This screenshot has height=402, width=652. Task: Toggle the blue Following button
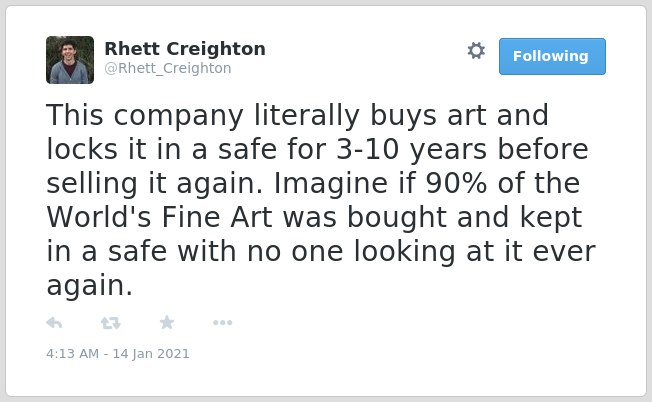(x=552, y=57)
